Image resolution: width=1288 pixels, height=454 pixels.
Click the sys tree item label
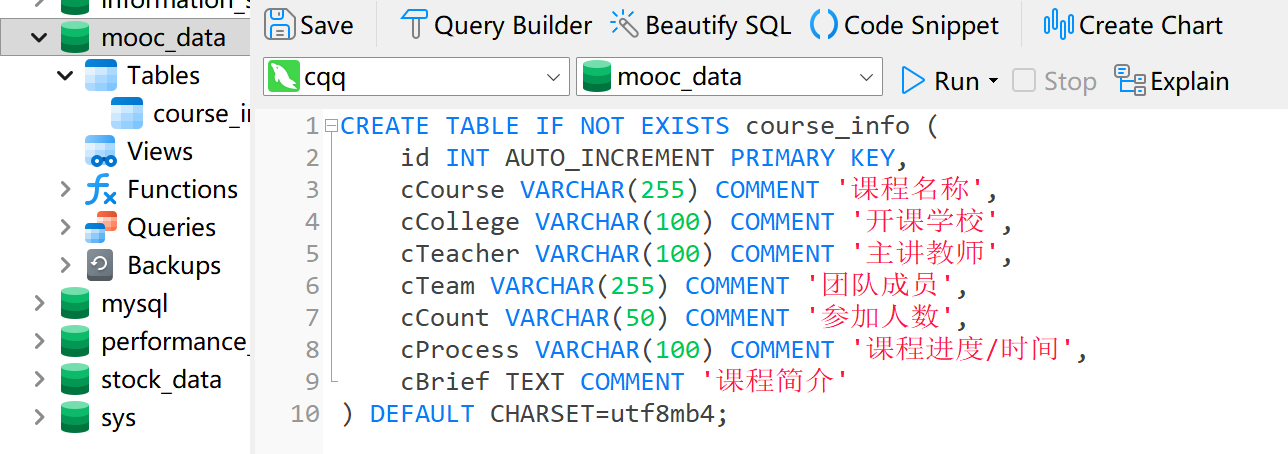(x=118, y=418)
